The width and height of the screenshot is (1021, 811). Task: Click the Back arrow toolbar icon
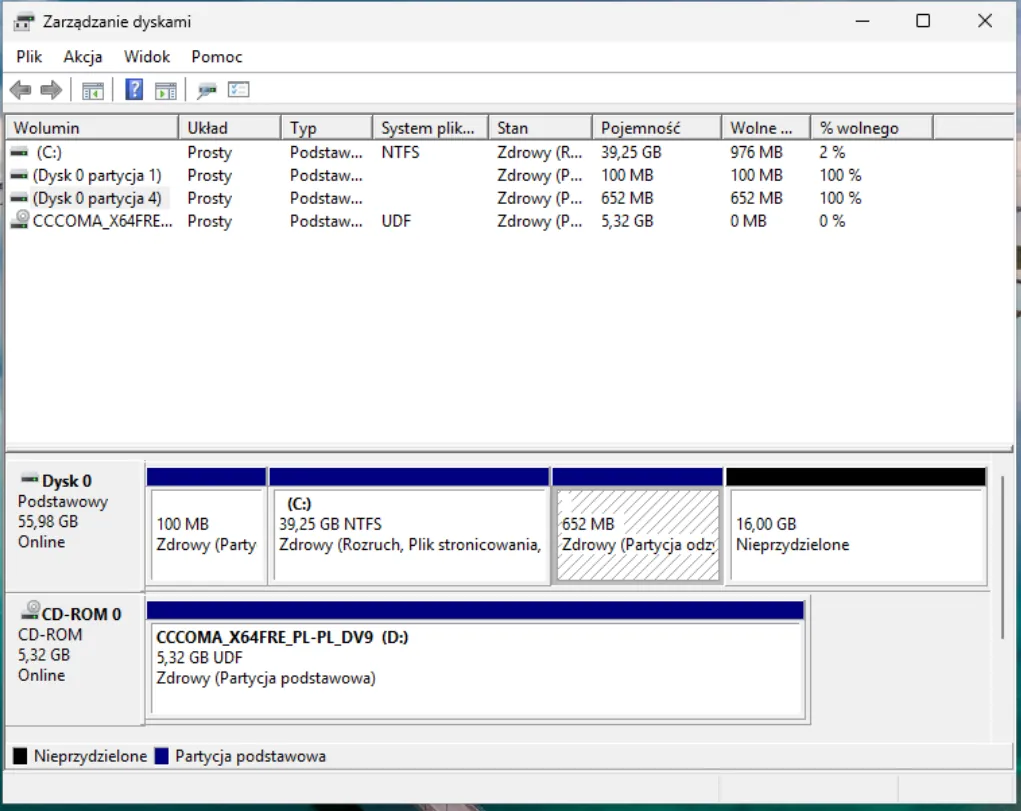[20, 90]
